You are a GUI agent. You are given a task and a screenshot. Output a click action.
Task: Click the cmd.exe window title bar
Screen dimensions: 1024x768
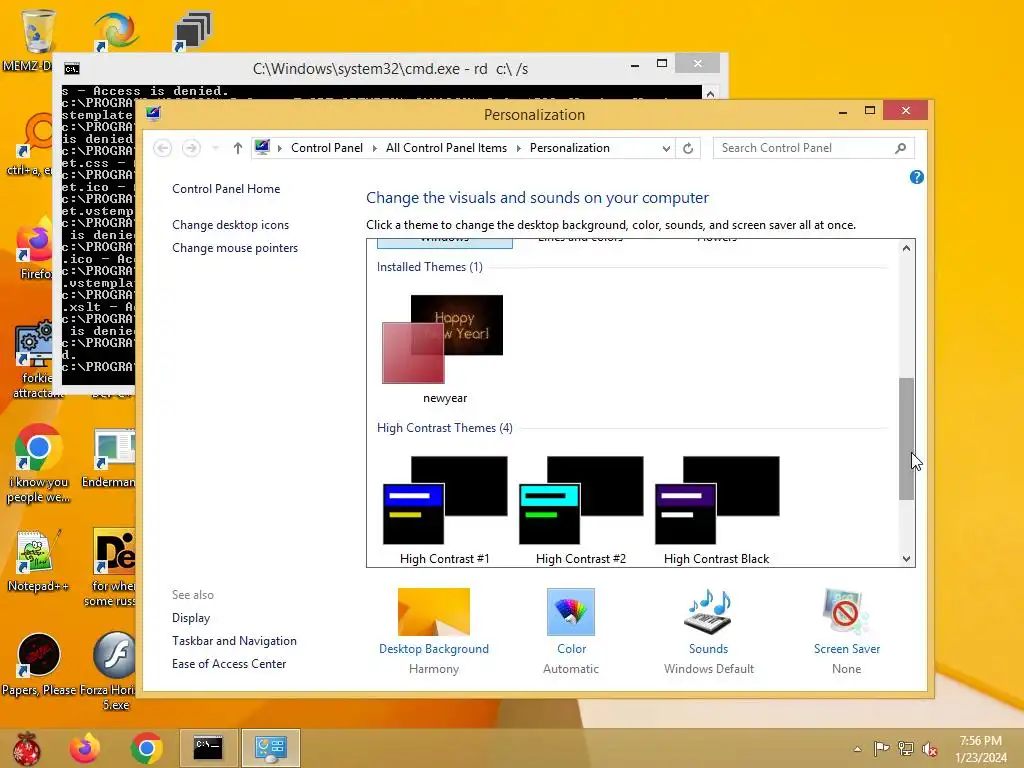[x=389, y=69]
